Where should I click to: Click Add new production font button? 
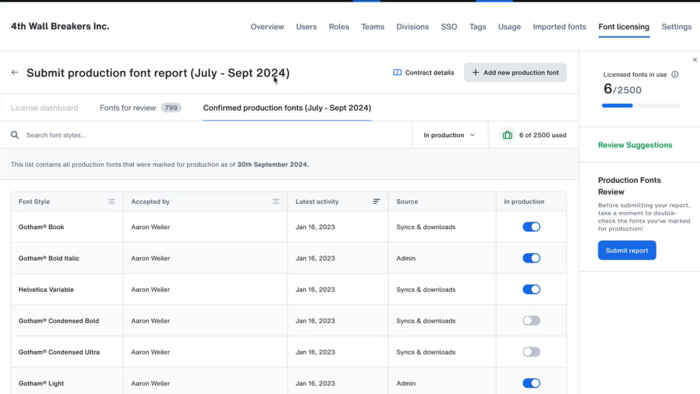[x=515, y=72]
